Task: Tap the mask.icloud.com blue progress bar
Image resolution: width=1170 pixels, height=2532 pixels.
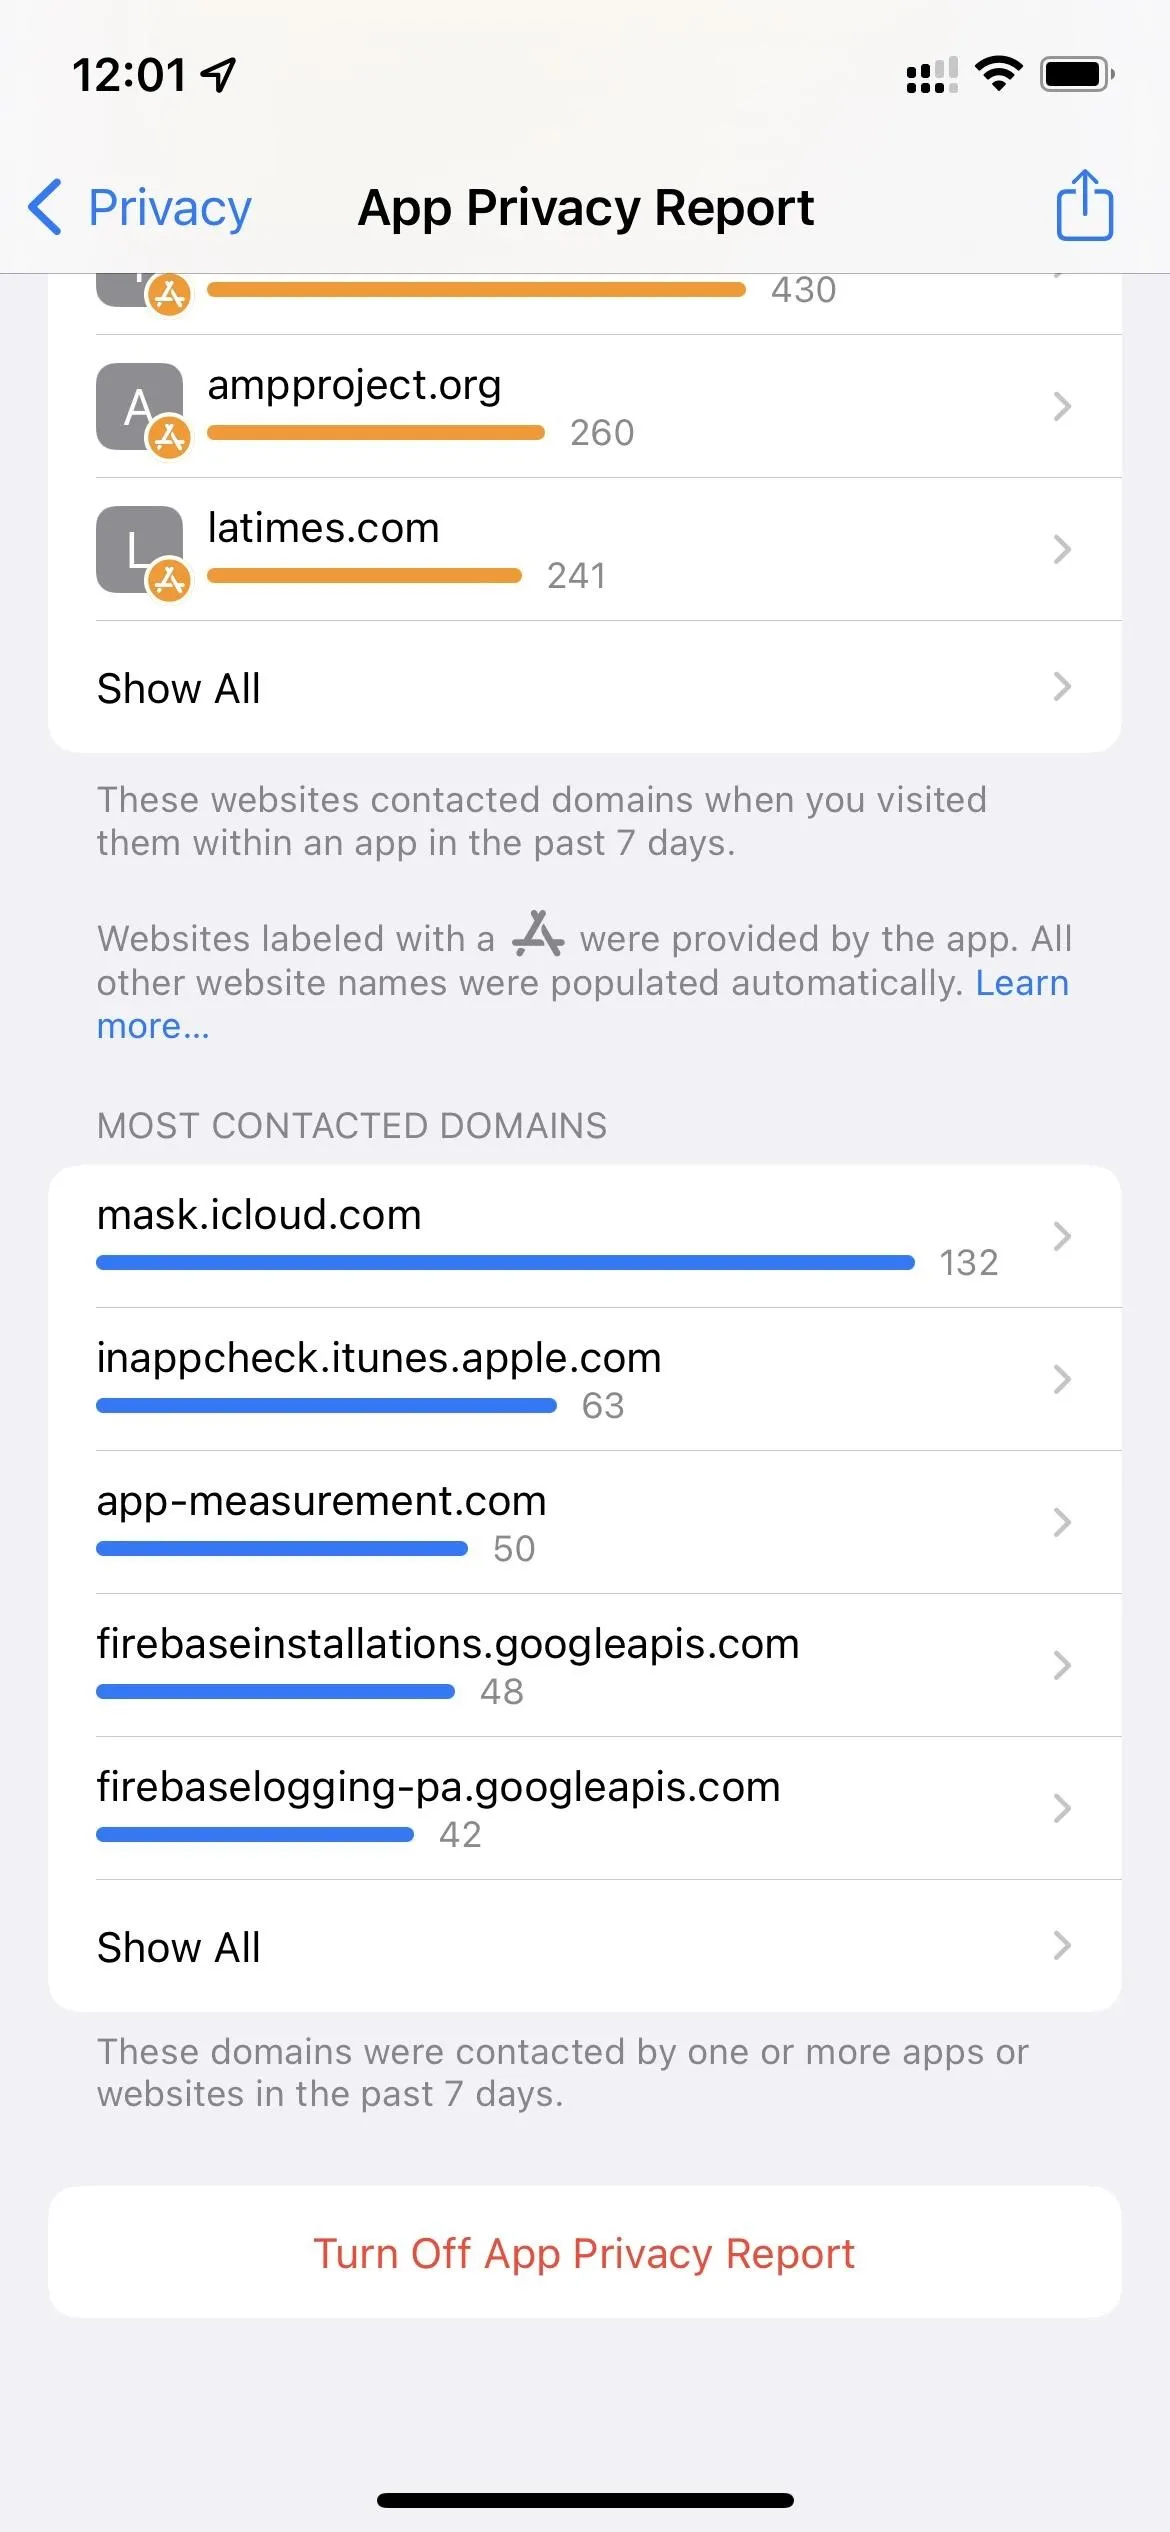Action: pos(505,1263)
